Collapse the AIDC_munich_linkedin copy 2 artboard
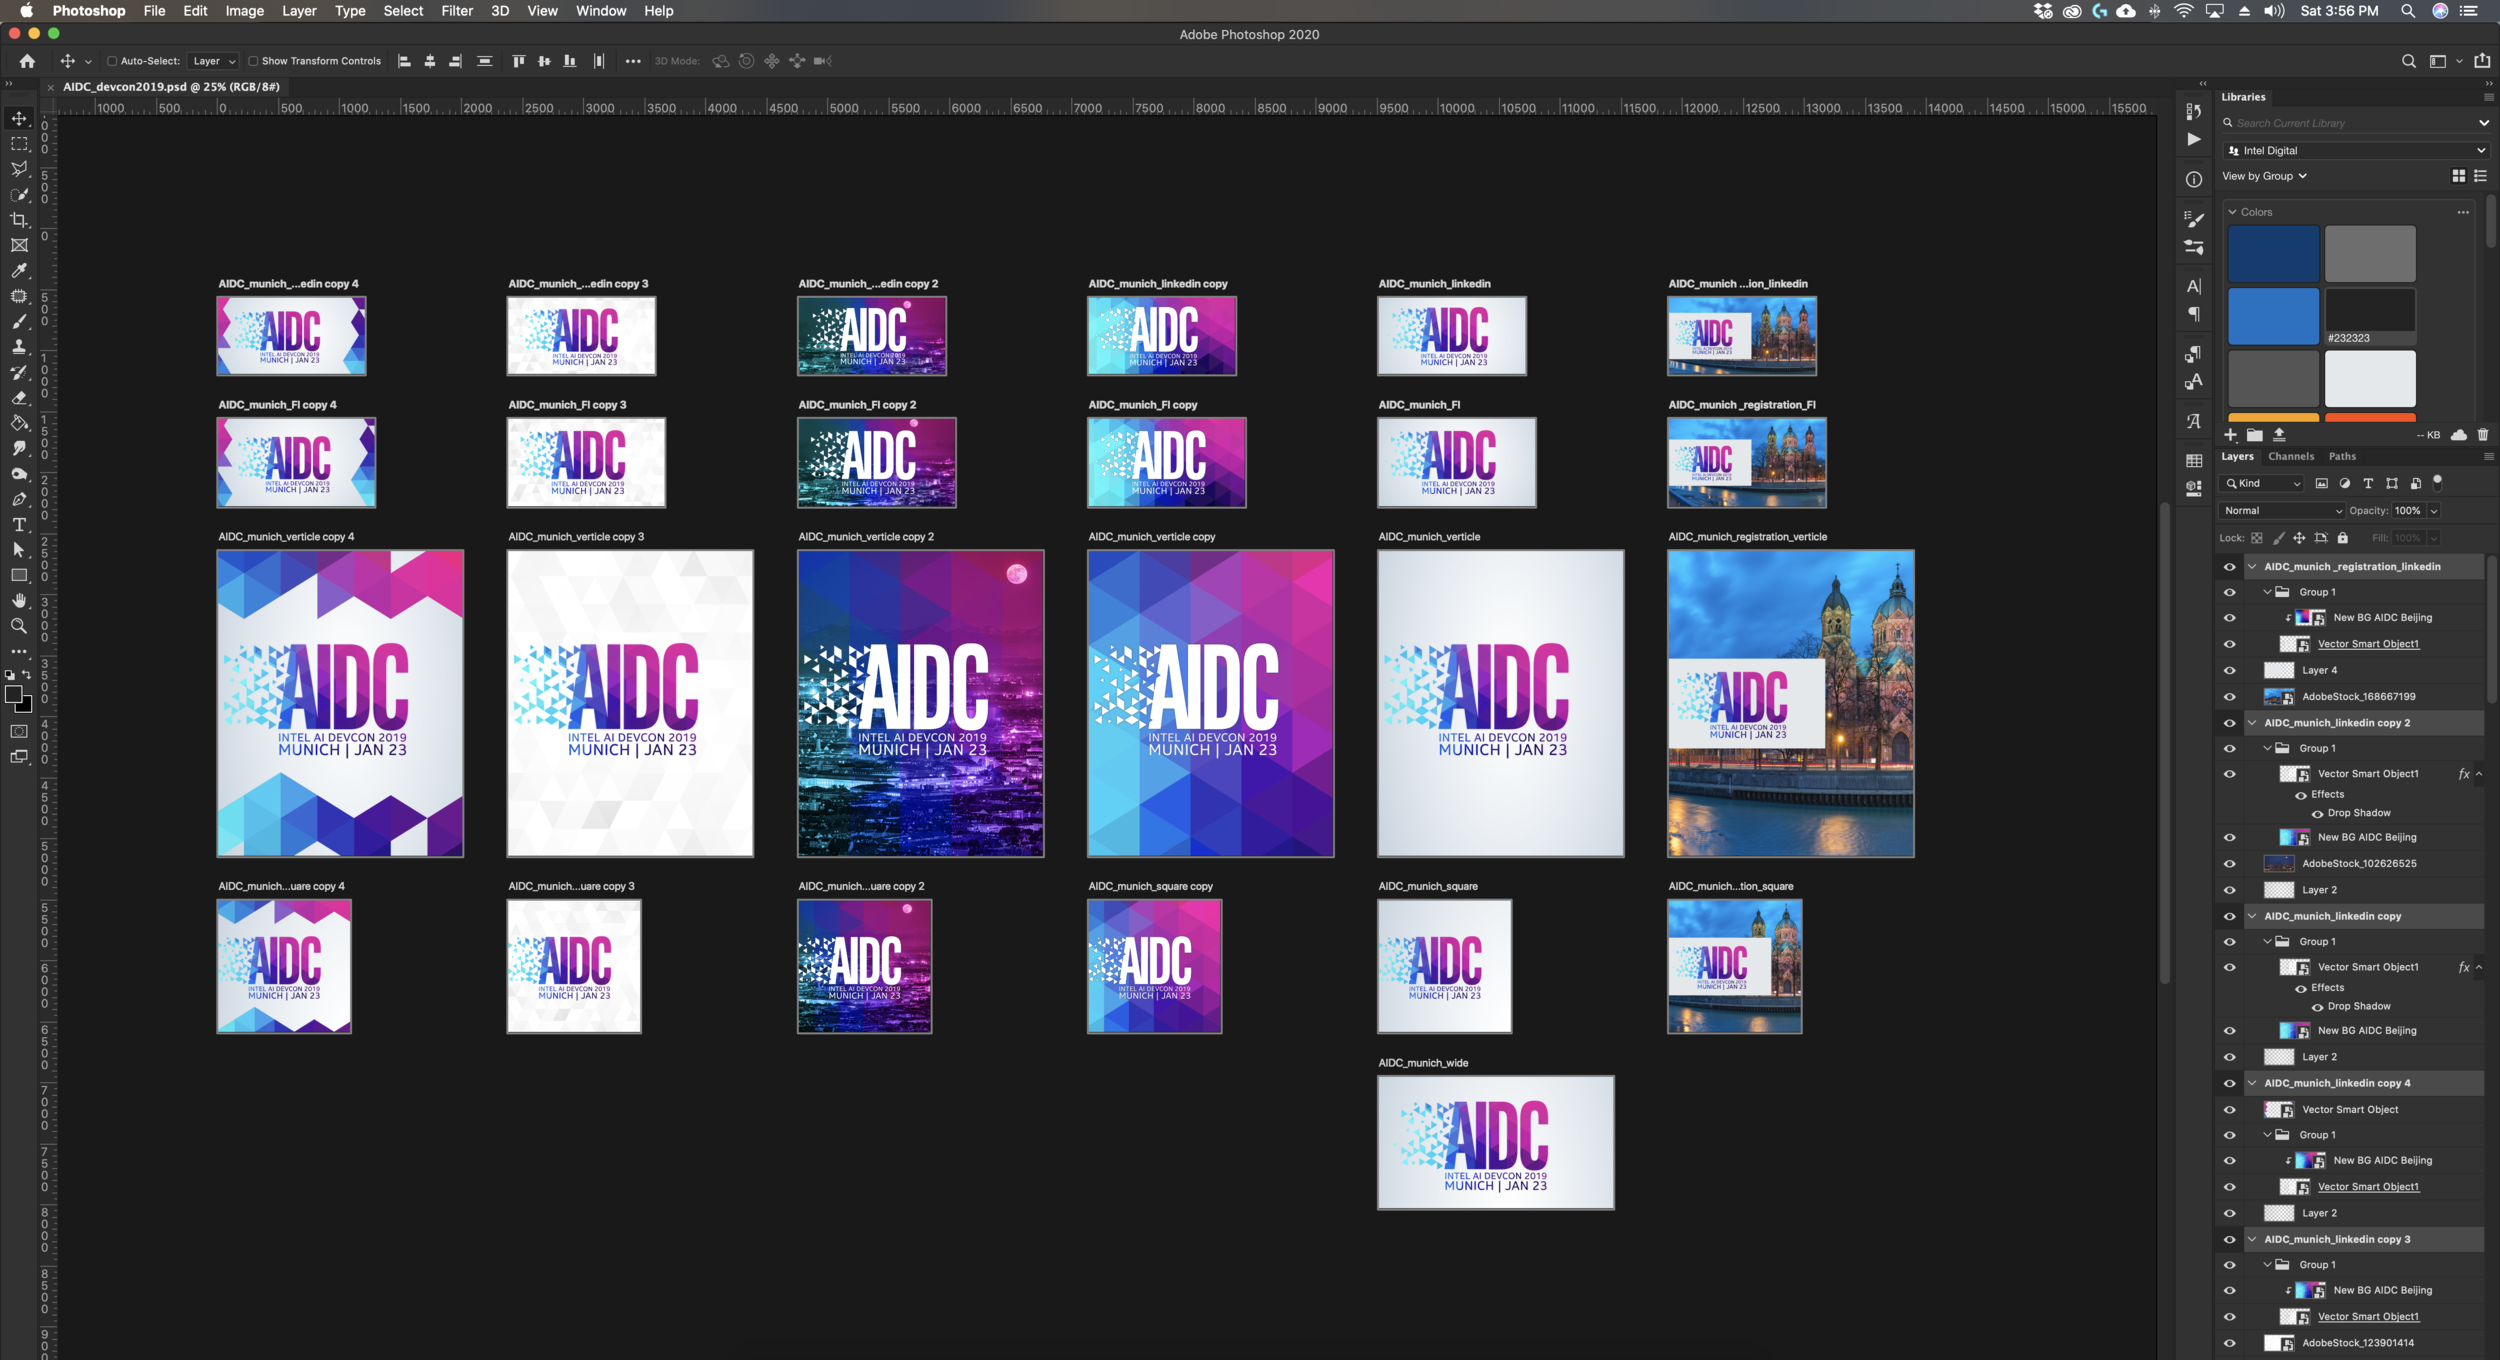Image resolution: width=2500 pixels, height=1360 pixels. tap(2252, 723)
